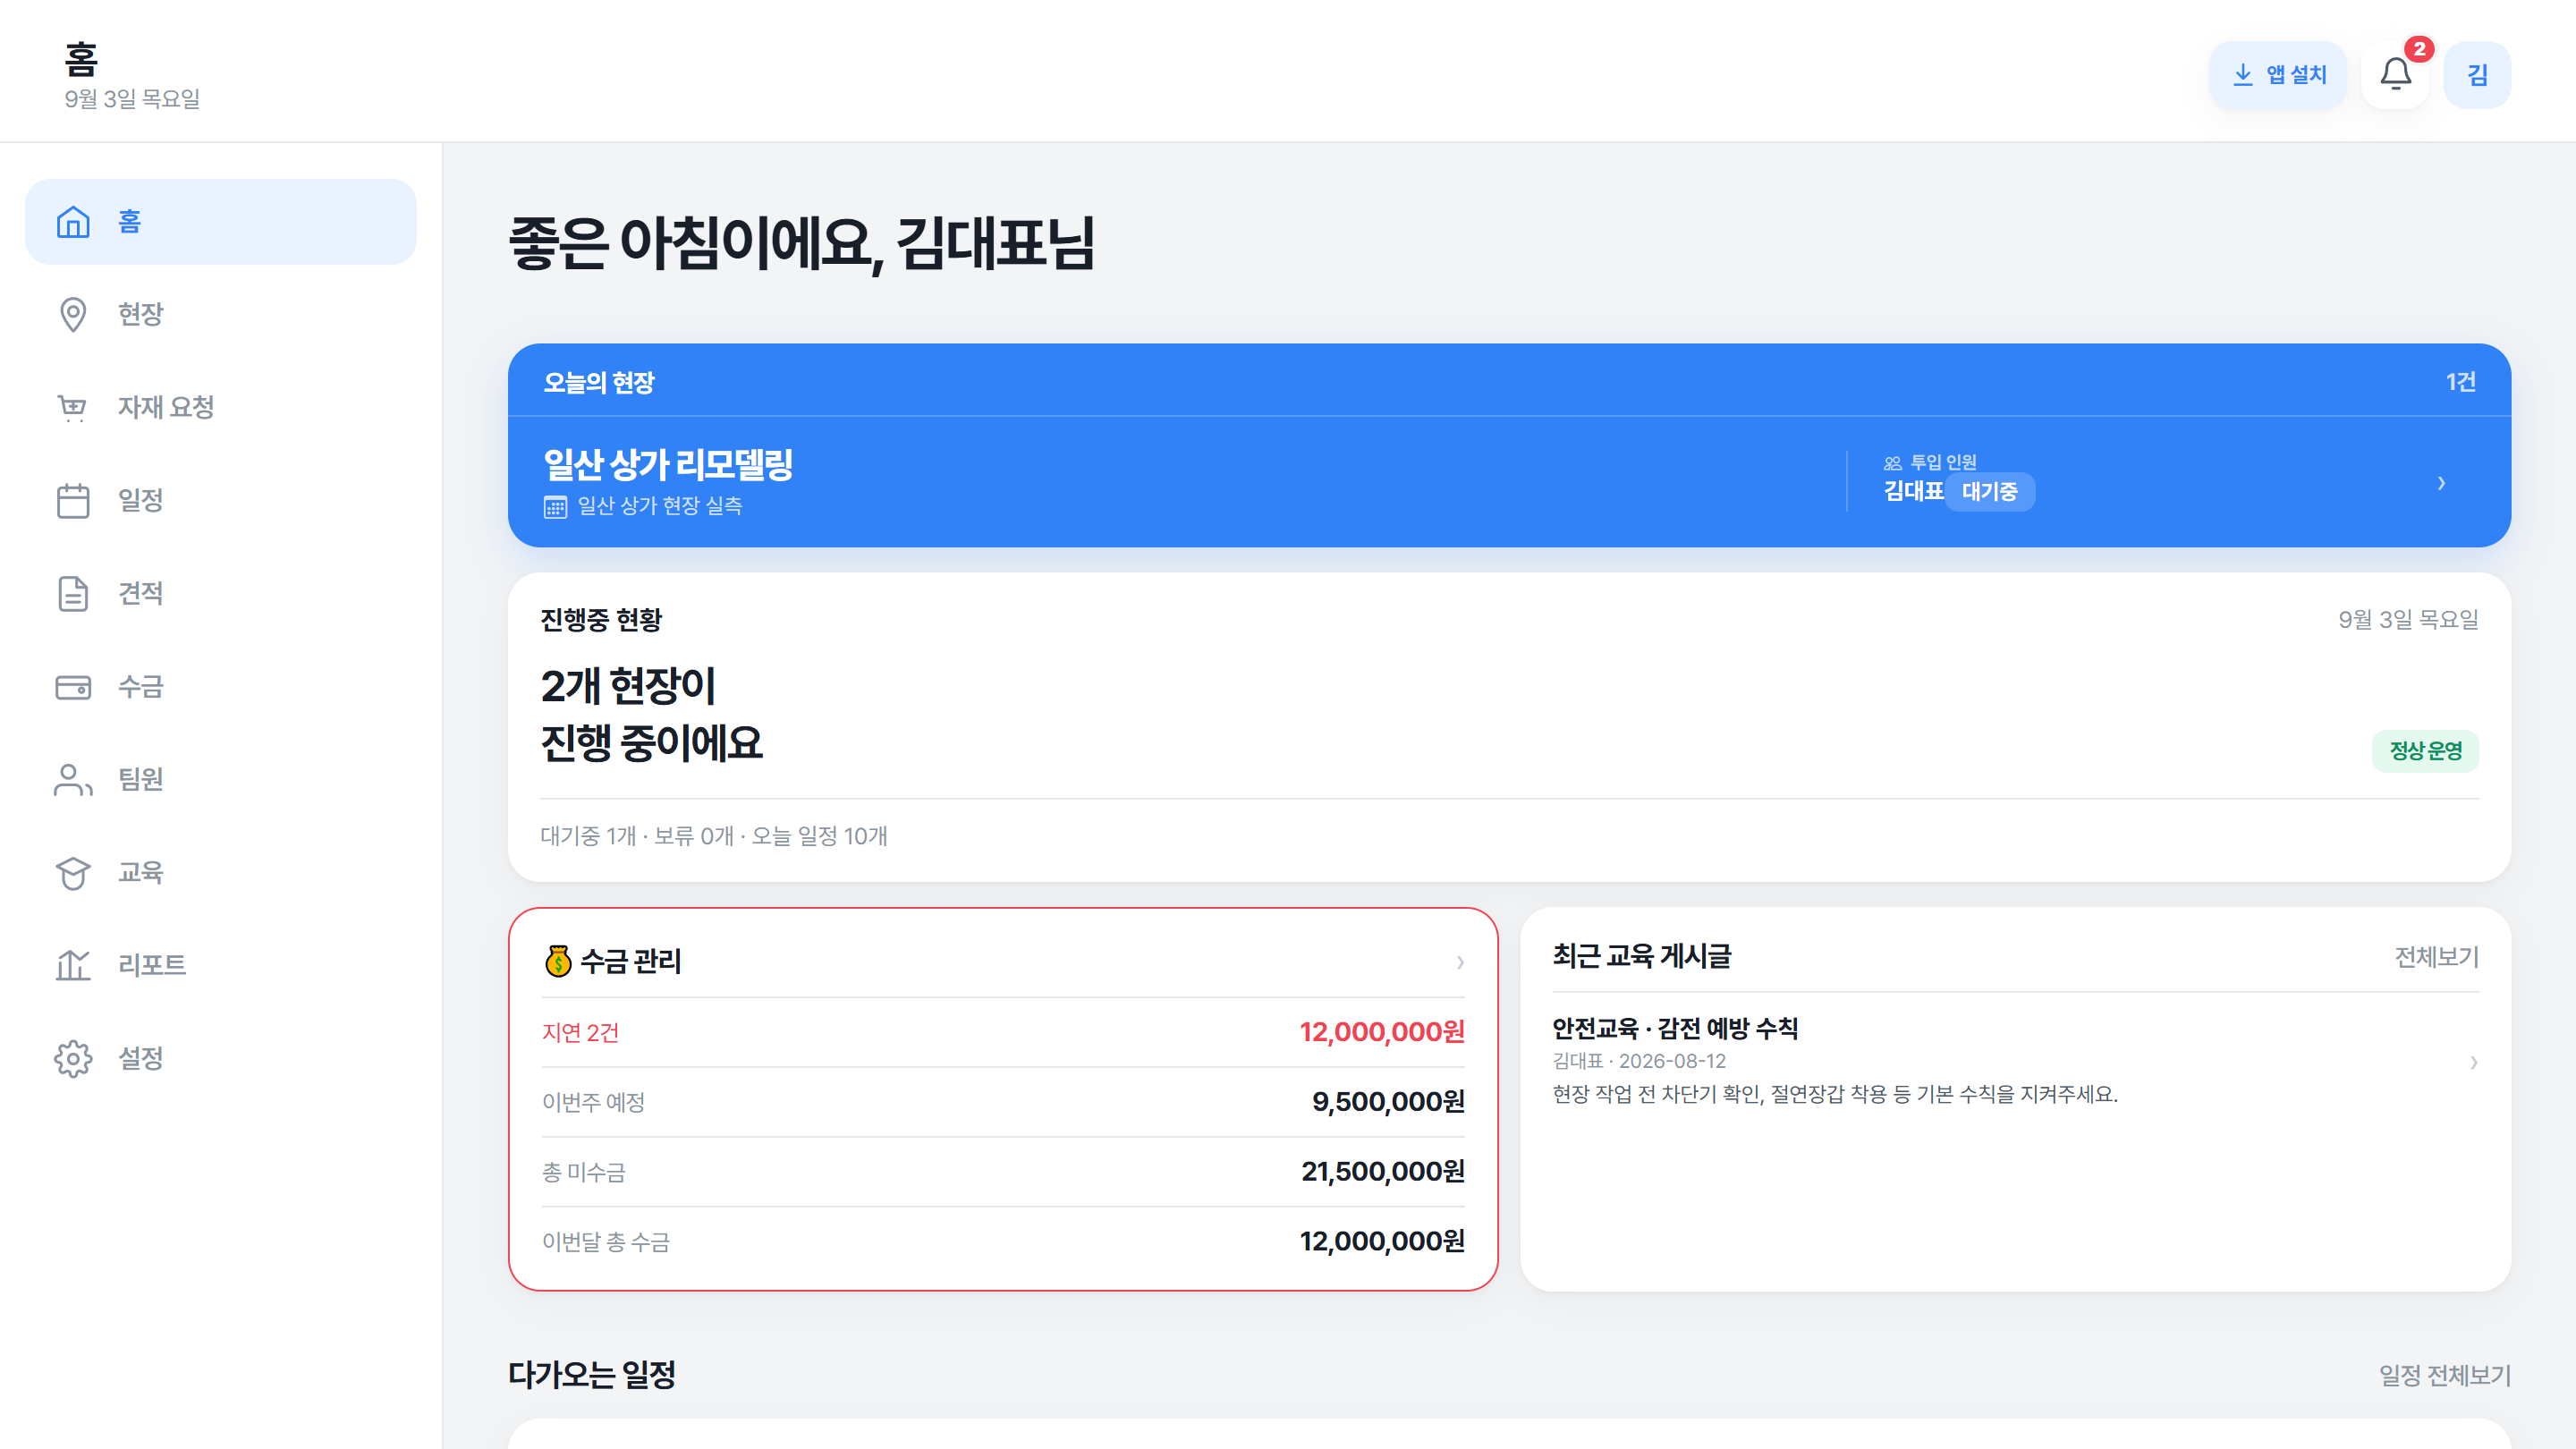Open 수금 관리 via its chevron

(1460, 962)
